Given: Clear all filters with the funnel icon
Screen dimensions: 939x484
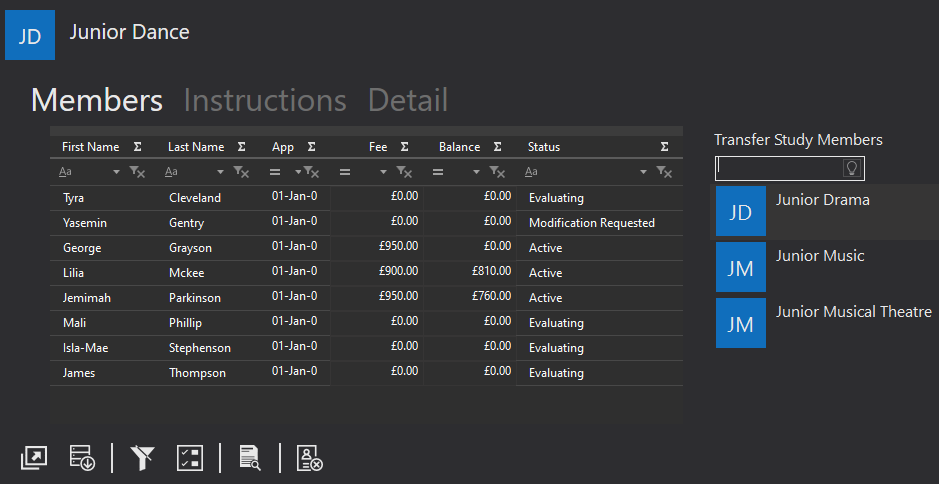Looking at the screenshot, I should click(x=143, y=458).
